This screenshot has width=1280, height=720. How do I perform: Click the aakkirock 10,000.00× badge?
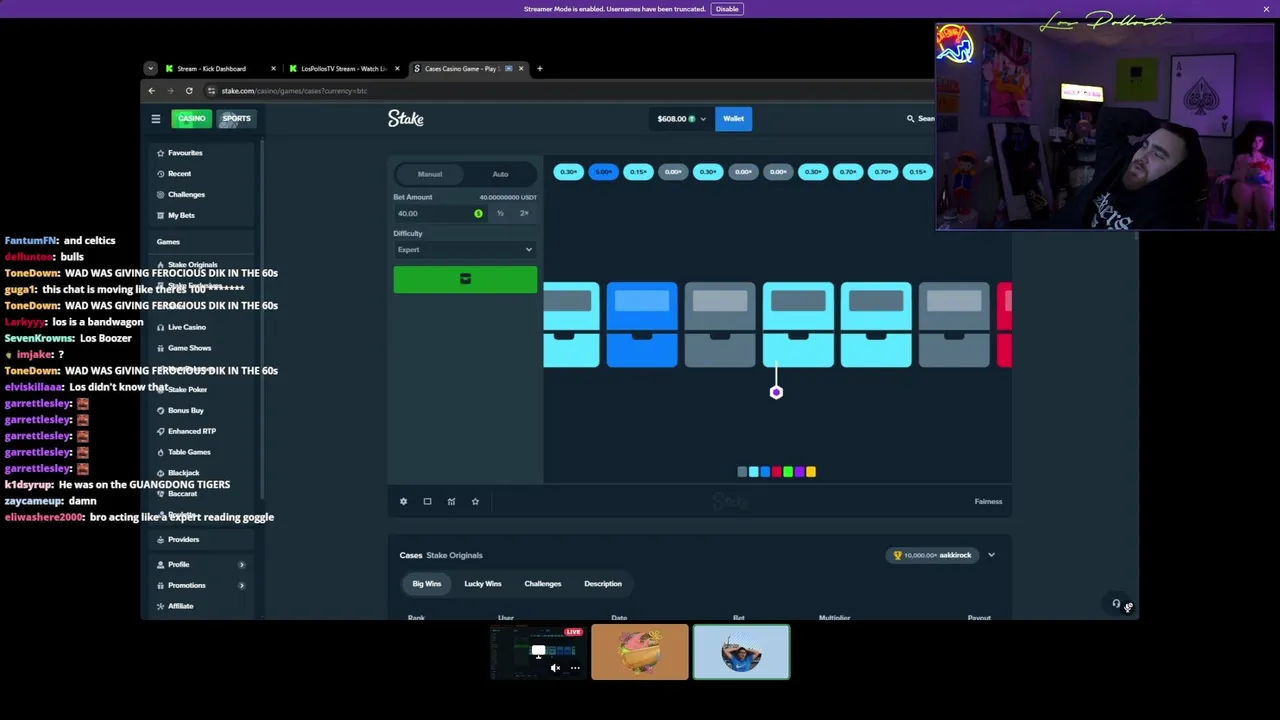coord(934,556)
